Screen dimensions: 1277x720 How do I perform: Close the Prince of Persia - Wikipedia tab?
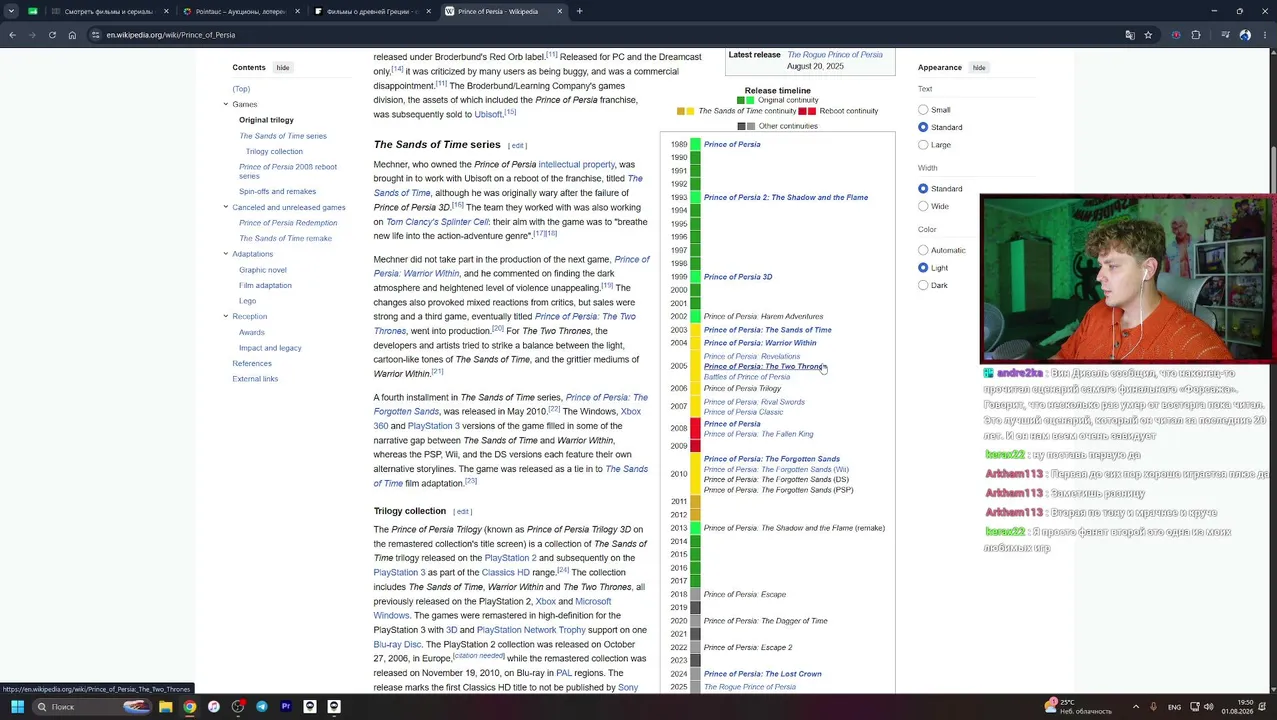click(x=560, y=11)
